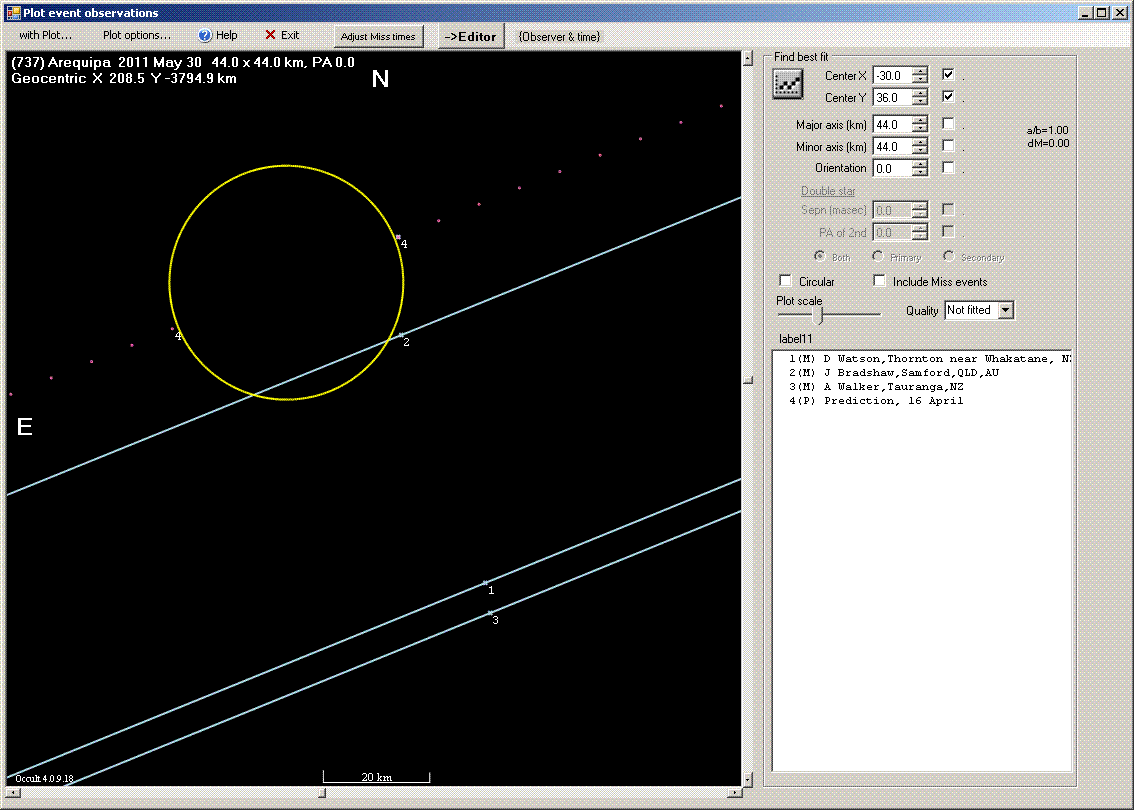Viewport: 1134px width, 810px height.
Task: Select observer row 3 A Walker, Tauranga
Action: pos(876,387)
